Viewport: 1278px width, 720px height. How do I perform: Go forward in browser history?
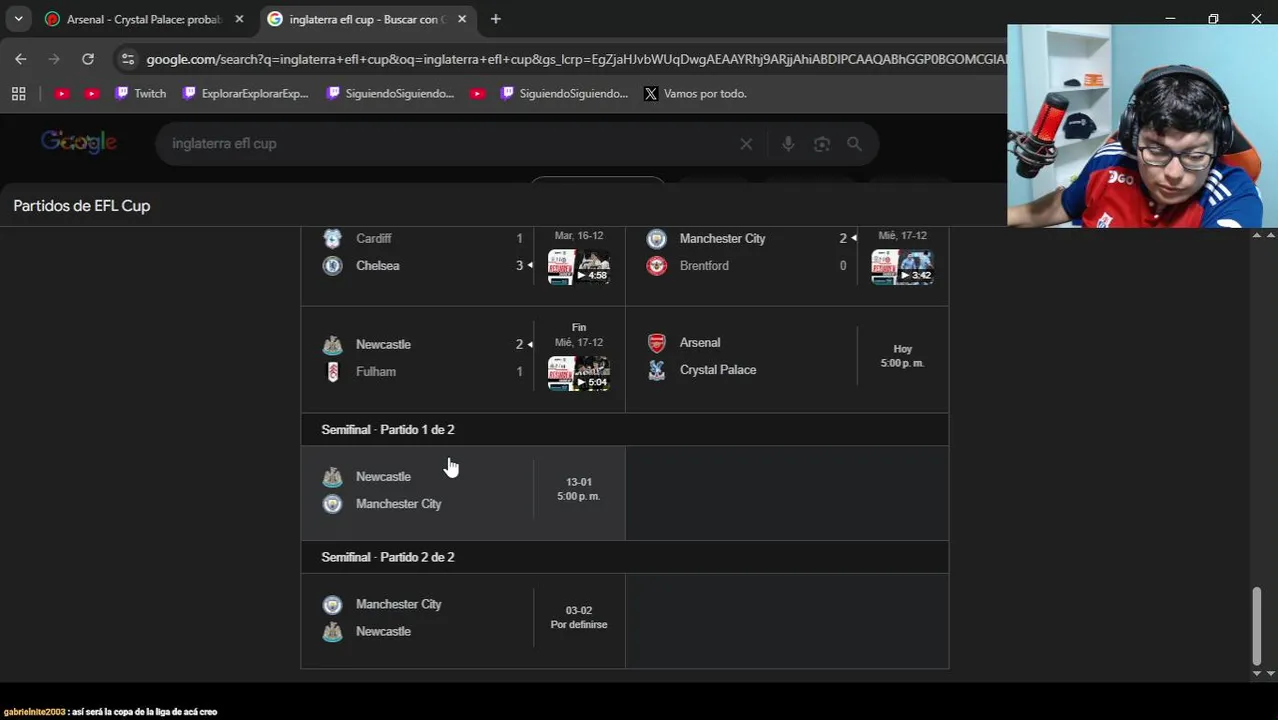[x=54, y=59]
